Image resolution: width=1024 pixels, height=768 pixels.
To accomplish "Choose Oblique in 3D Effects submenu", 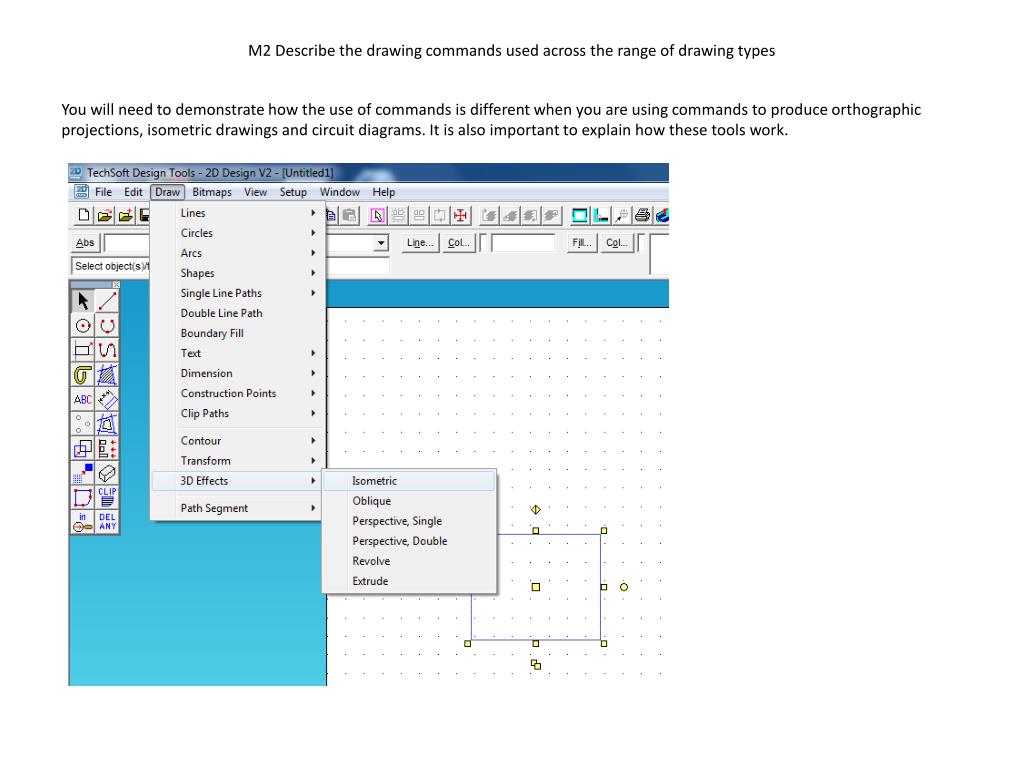I will tap(409, 501).
